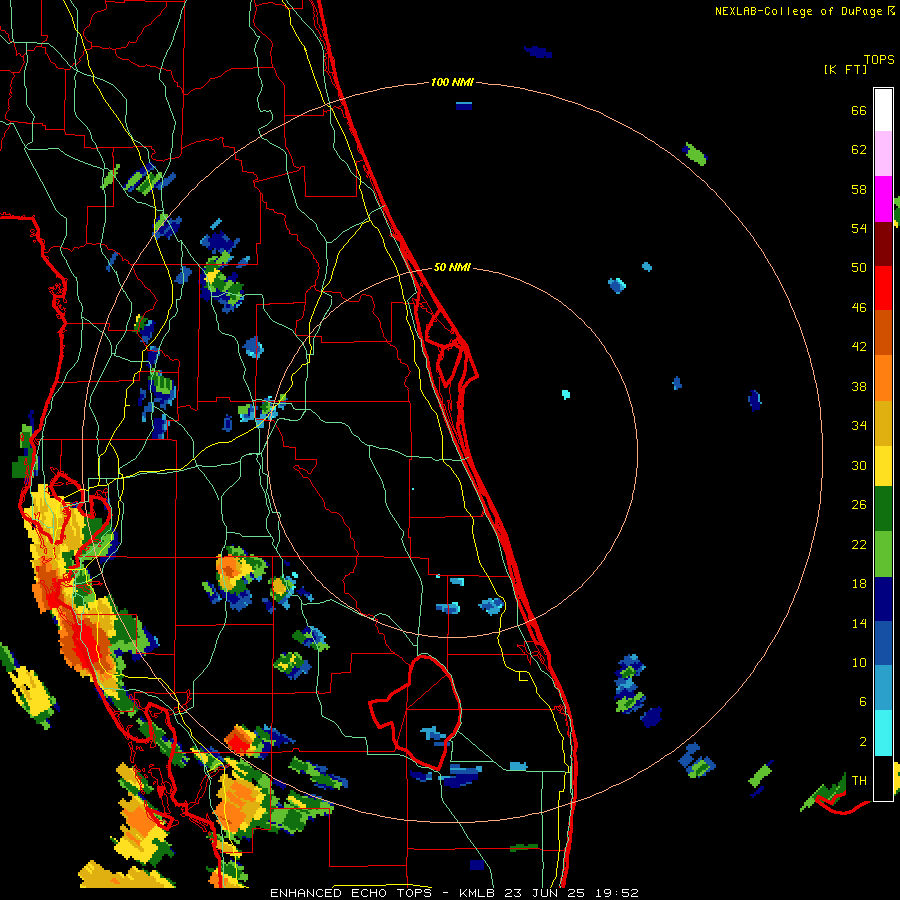Pick the burnt orange swatch near 42
900x900 pixels.
883,332
